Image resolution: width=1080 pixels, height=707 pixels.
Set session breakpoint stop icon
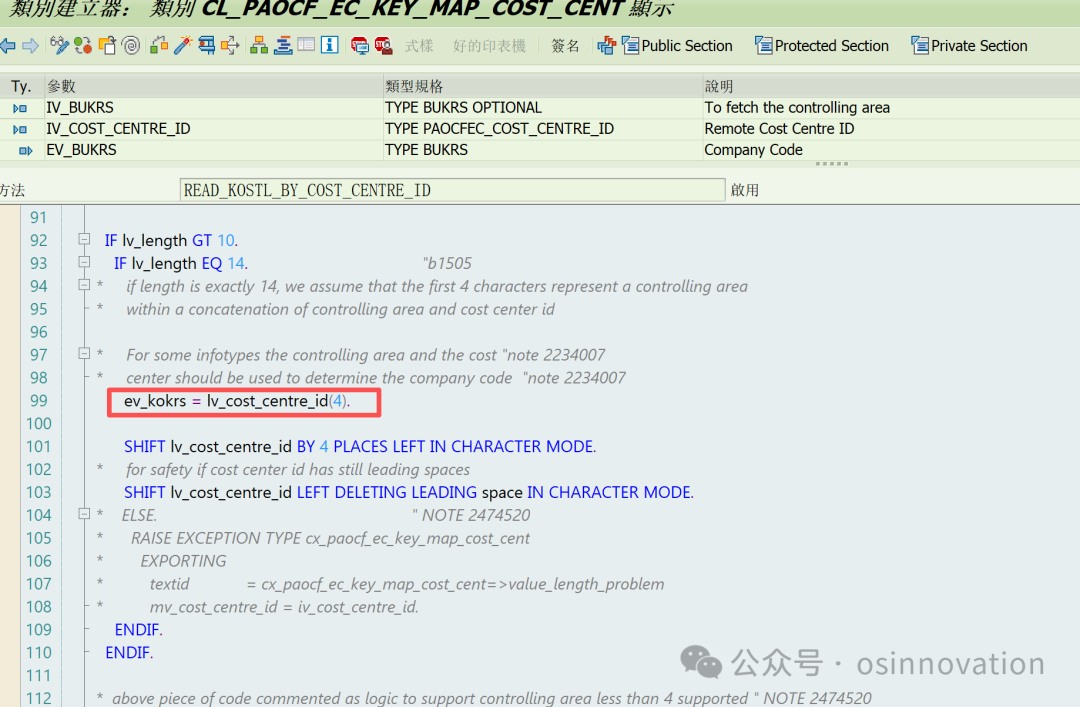(360, 45)
